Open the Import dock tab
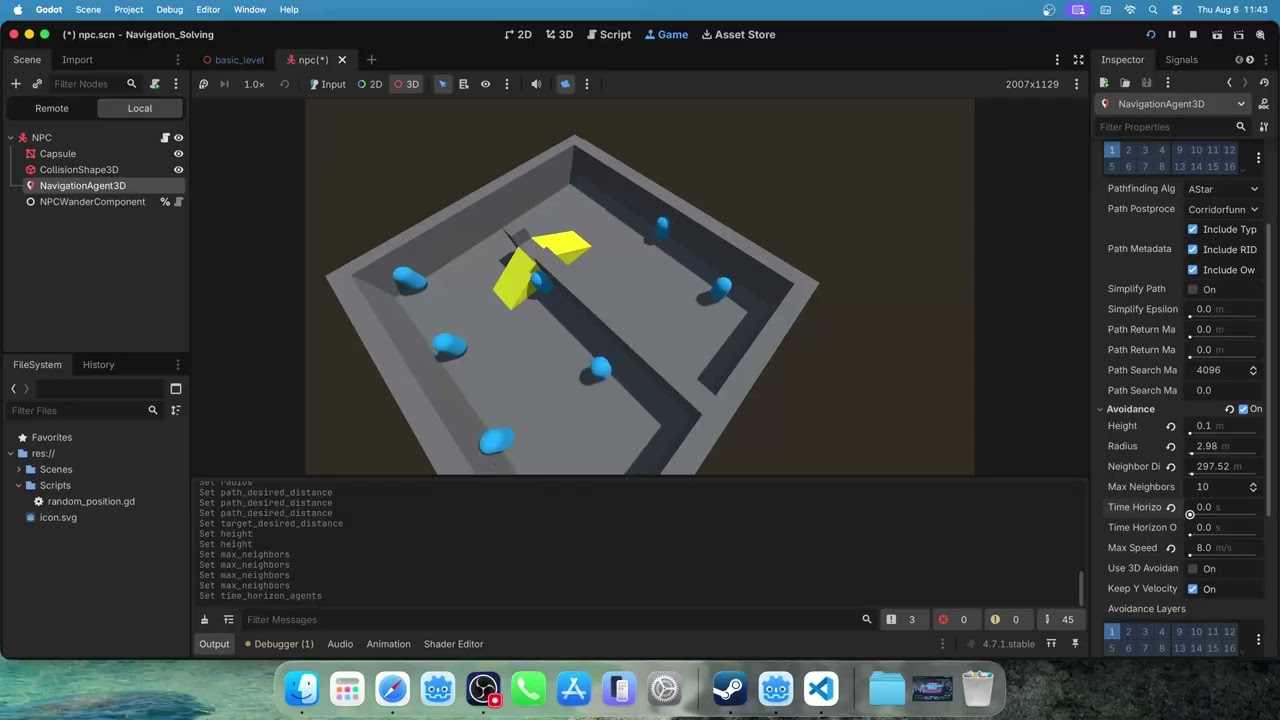 pyautogui.click(x=77, y=60)
